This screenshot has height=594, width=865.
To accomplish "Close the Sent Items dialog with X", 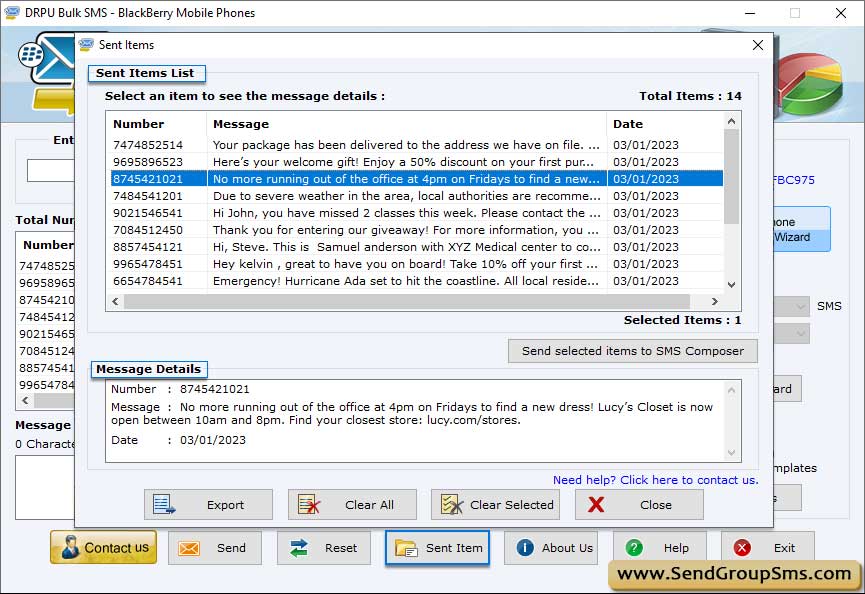I will tap(758, 45).
